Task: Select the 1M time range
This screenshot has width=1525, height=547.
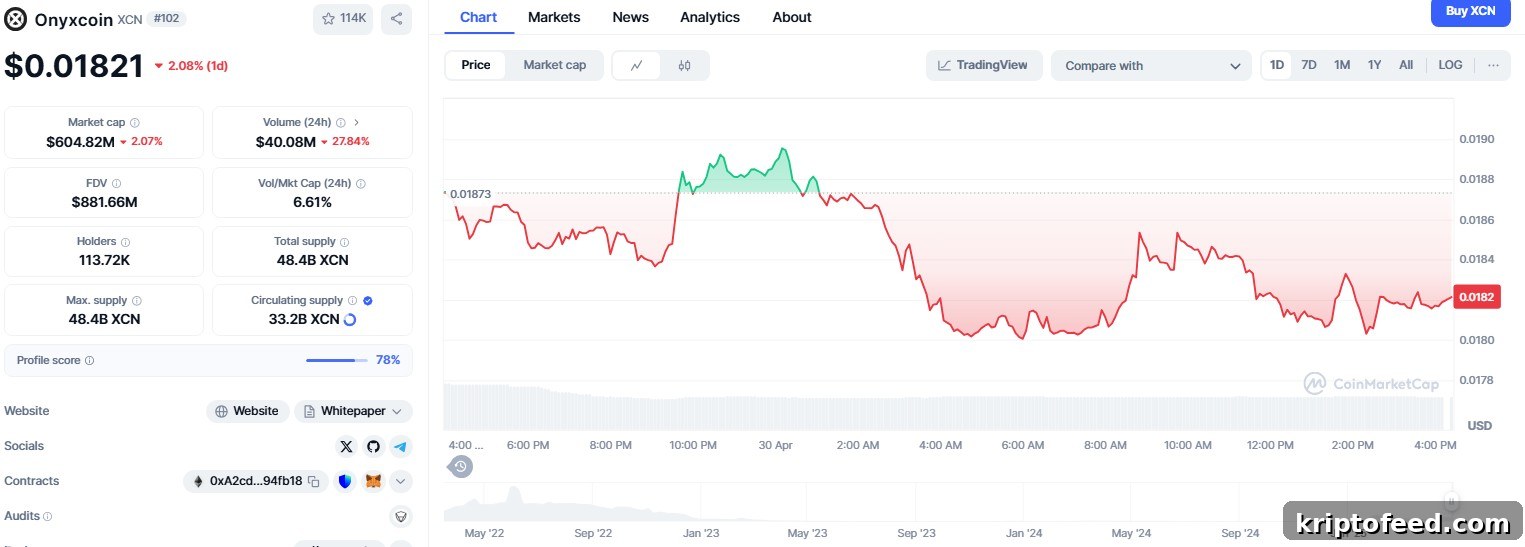Action: click(x=1342, y=65)
